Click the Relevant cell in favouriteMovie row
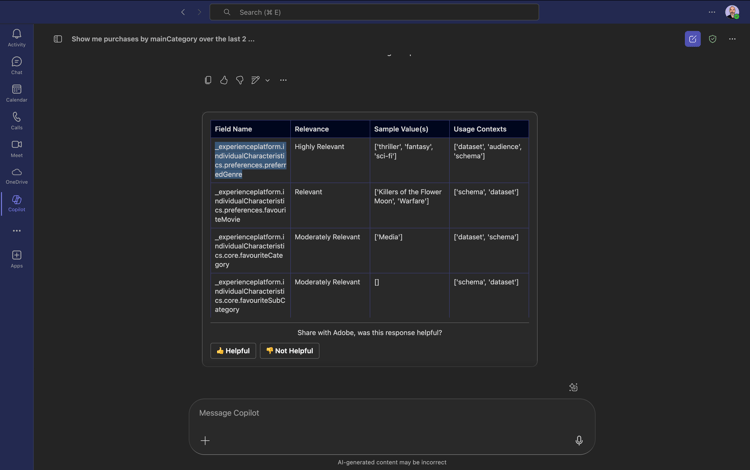This screenshot has width=750, height=470. pyautogui.click(x=330, y=206)
